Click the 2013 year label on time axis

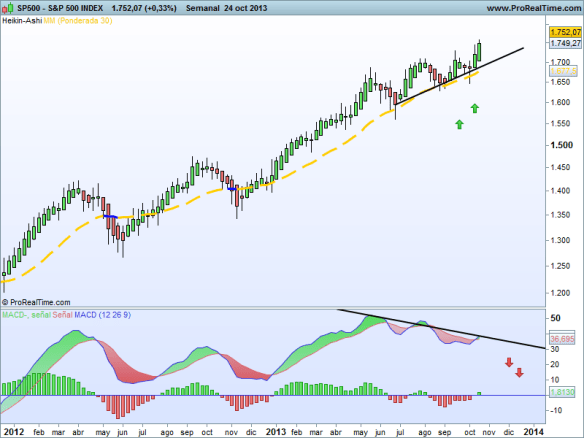pos(276,432)
